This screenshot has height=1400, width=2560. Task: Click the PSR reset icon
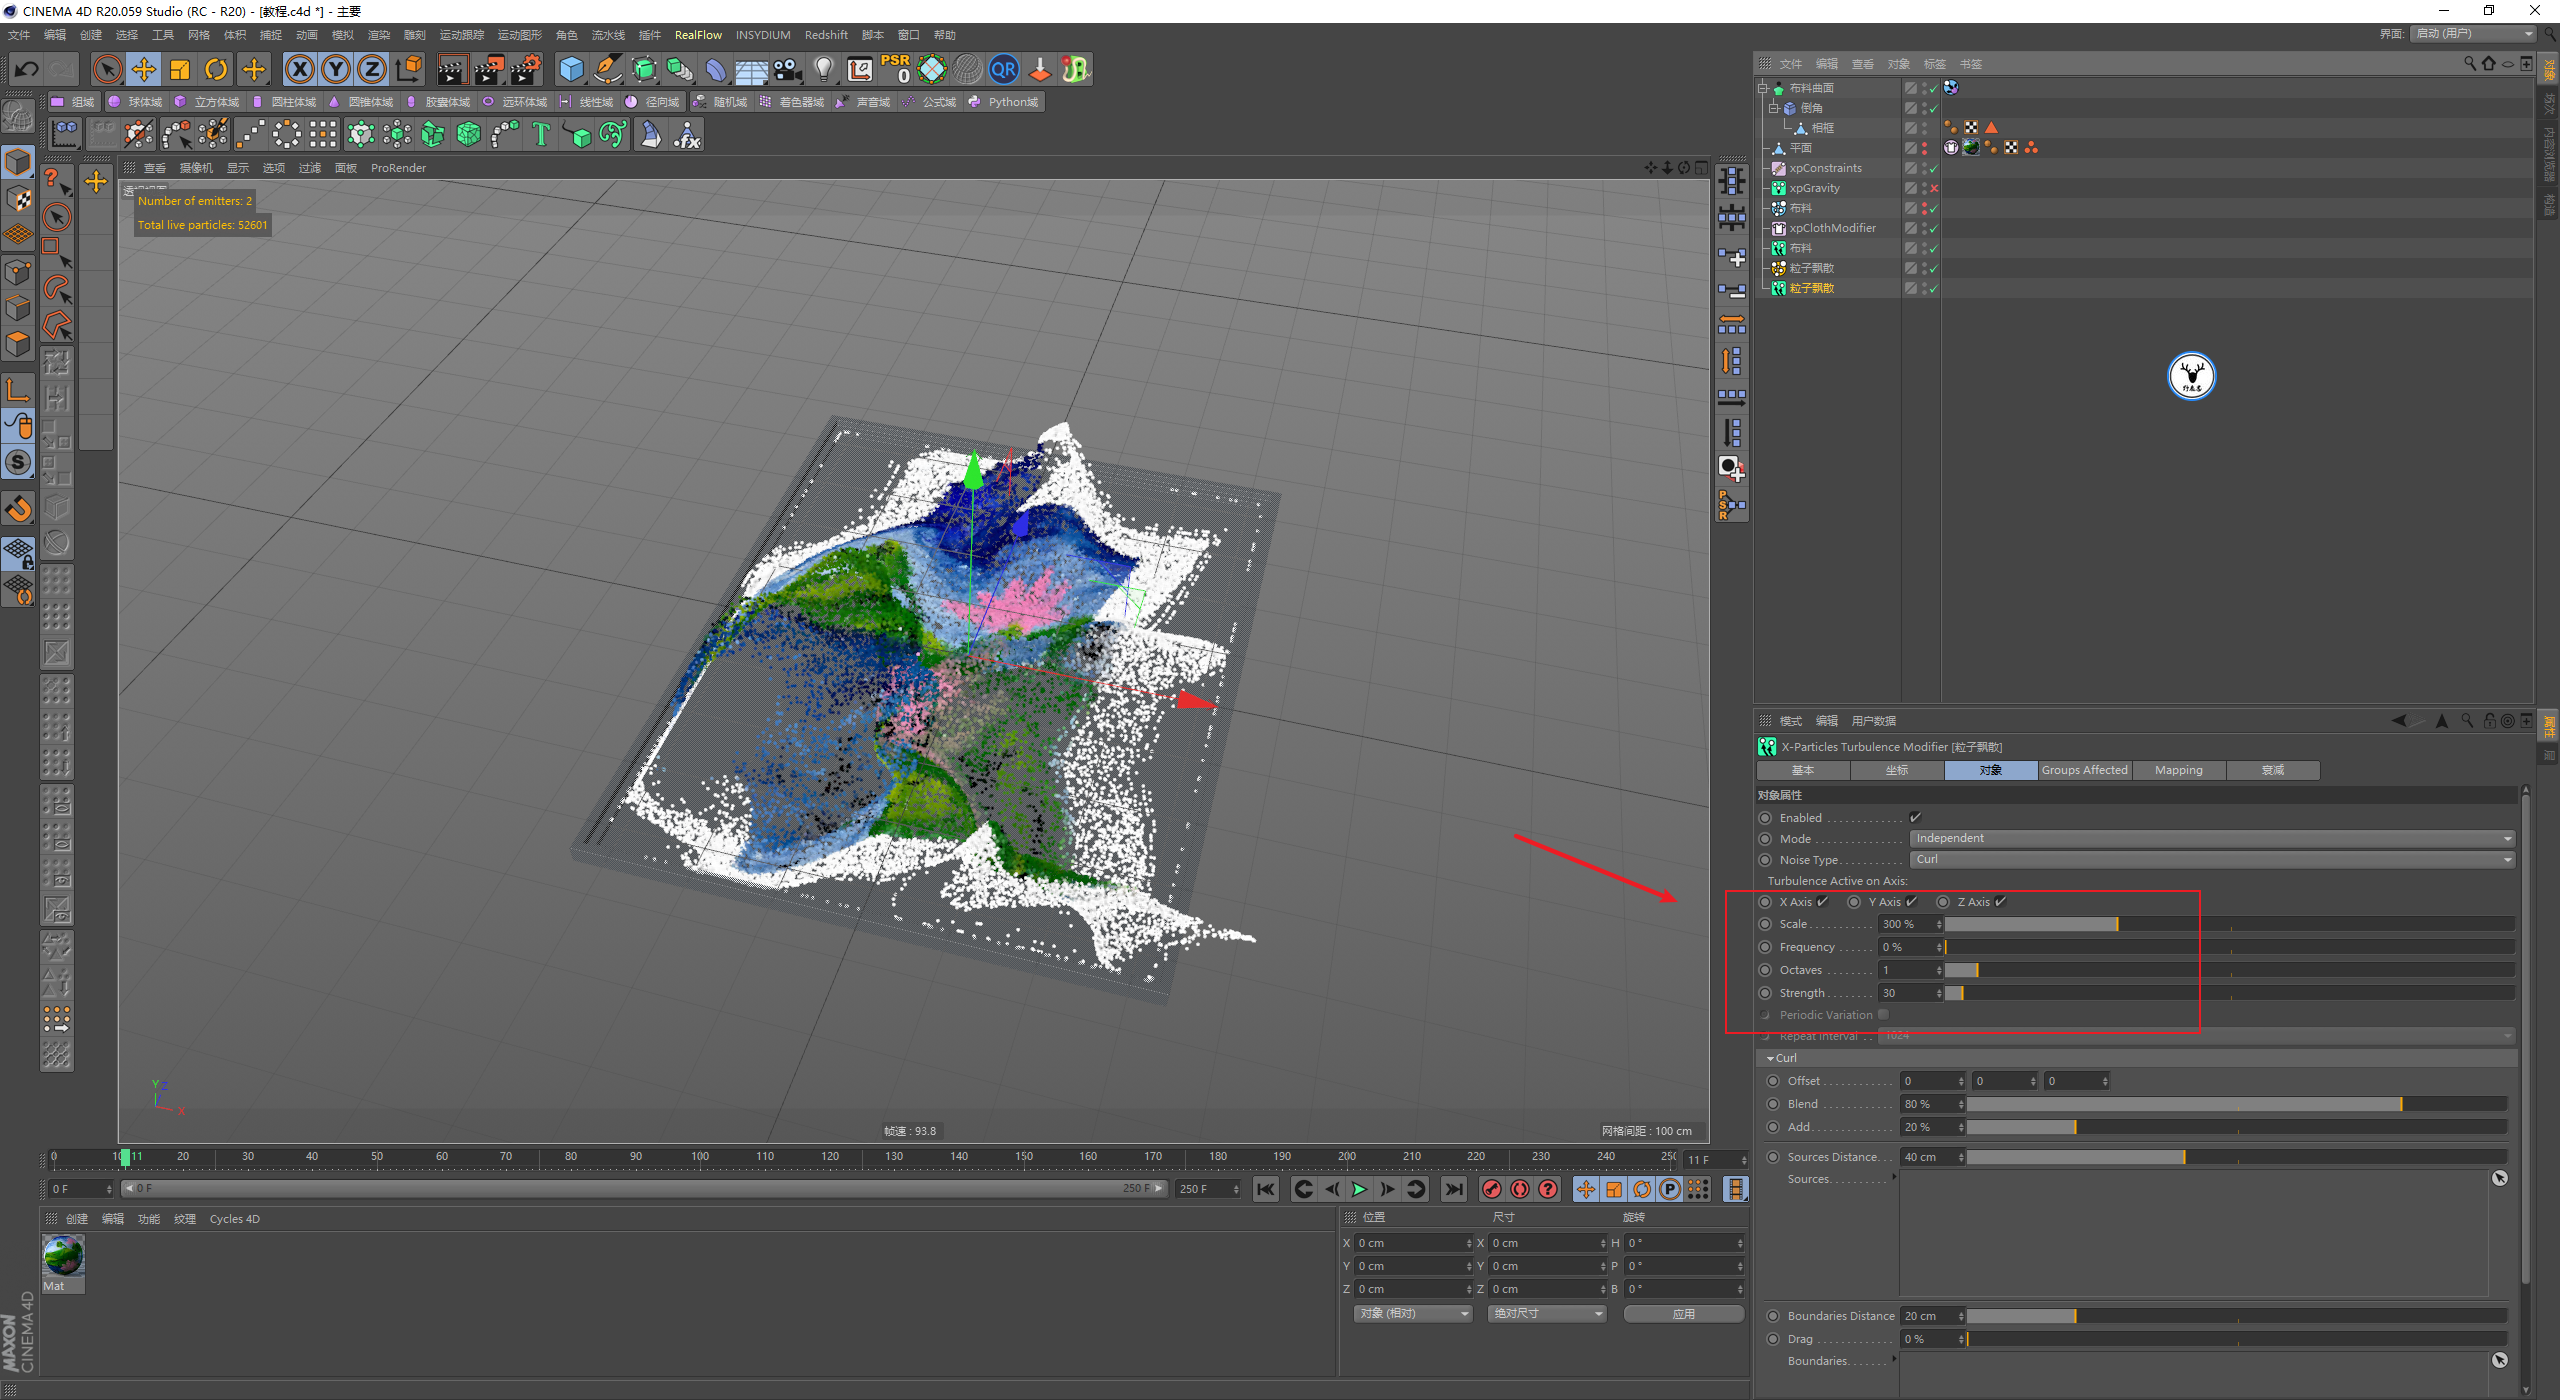[x=895, y=69]
